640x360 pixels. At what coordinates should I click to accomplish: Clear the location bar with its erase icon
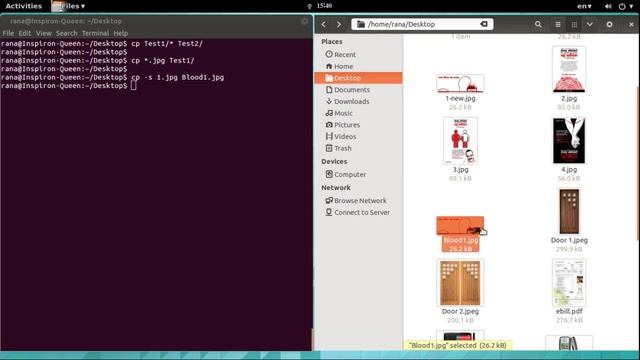point(484,24)
